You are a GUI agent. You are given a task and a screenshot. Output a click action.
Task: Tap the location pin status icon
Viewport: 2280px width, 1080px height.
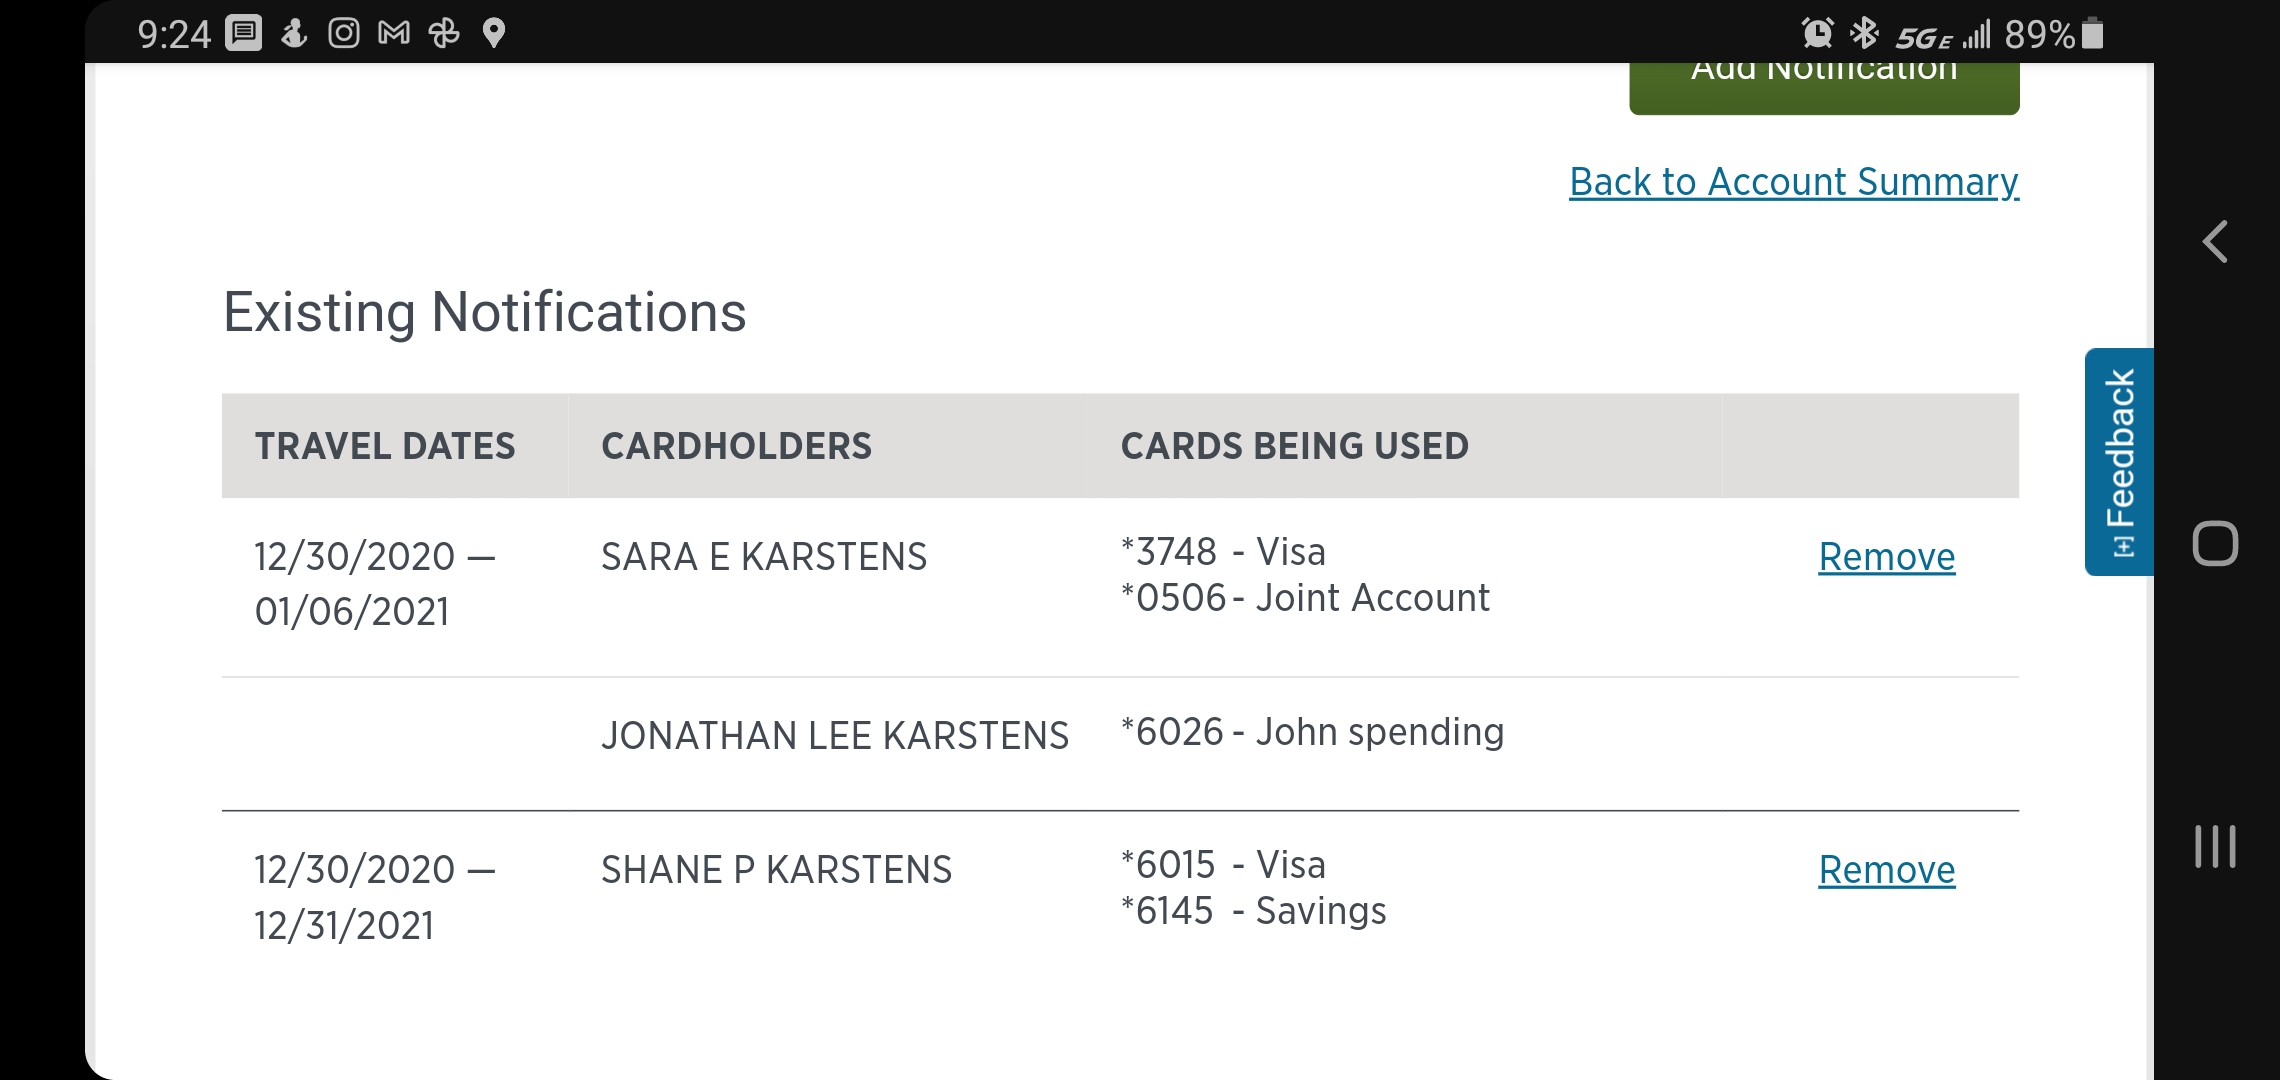[x=494, y=34]
